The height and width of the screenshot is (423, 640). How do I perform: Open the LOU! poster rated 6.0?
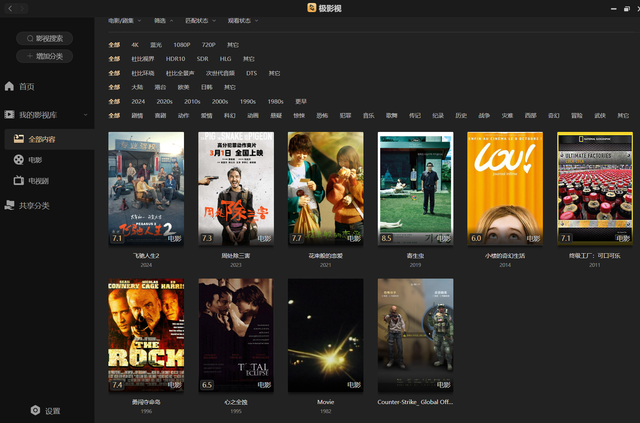(x=505, y=188)
